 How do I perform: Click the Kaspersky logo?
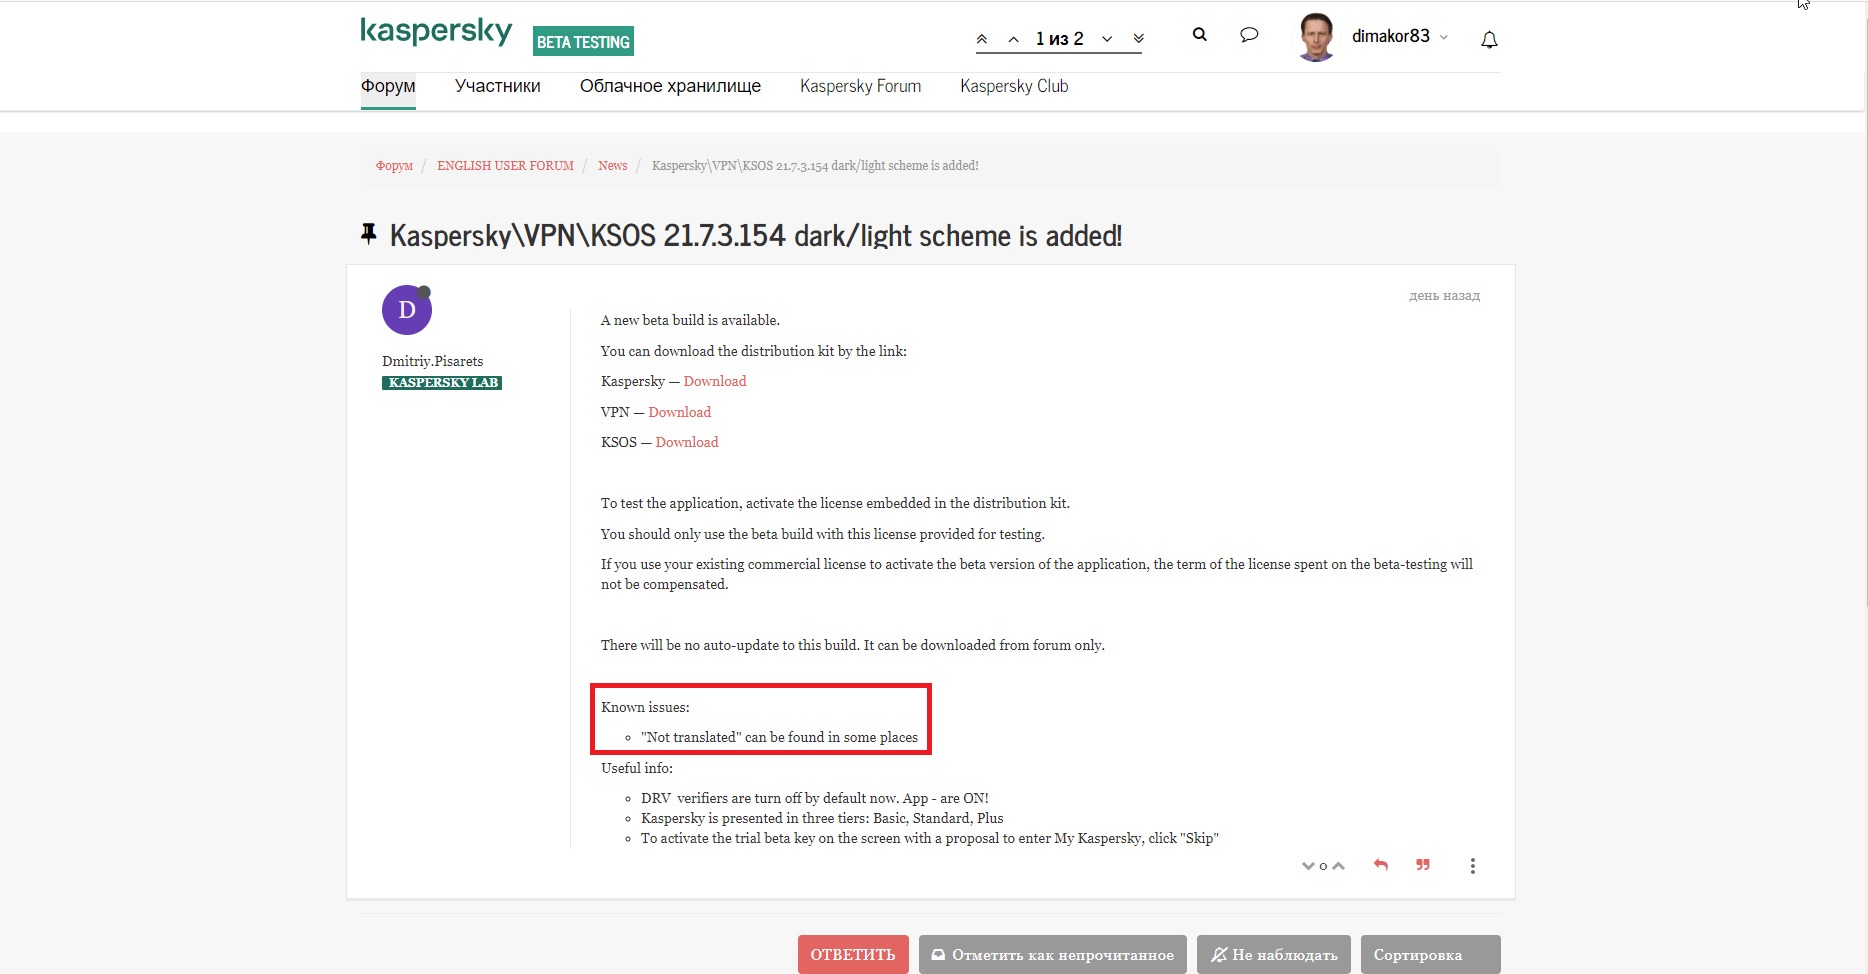[x=436, y=33]
